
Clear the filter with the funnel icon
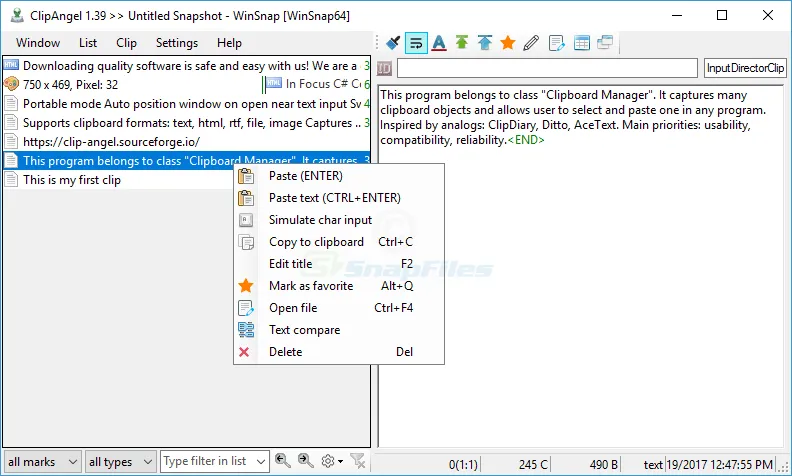pyautogui.click(x=358, y=461)
